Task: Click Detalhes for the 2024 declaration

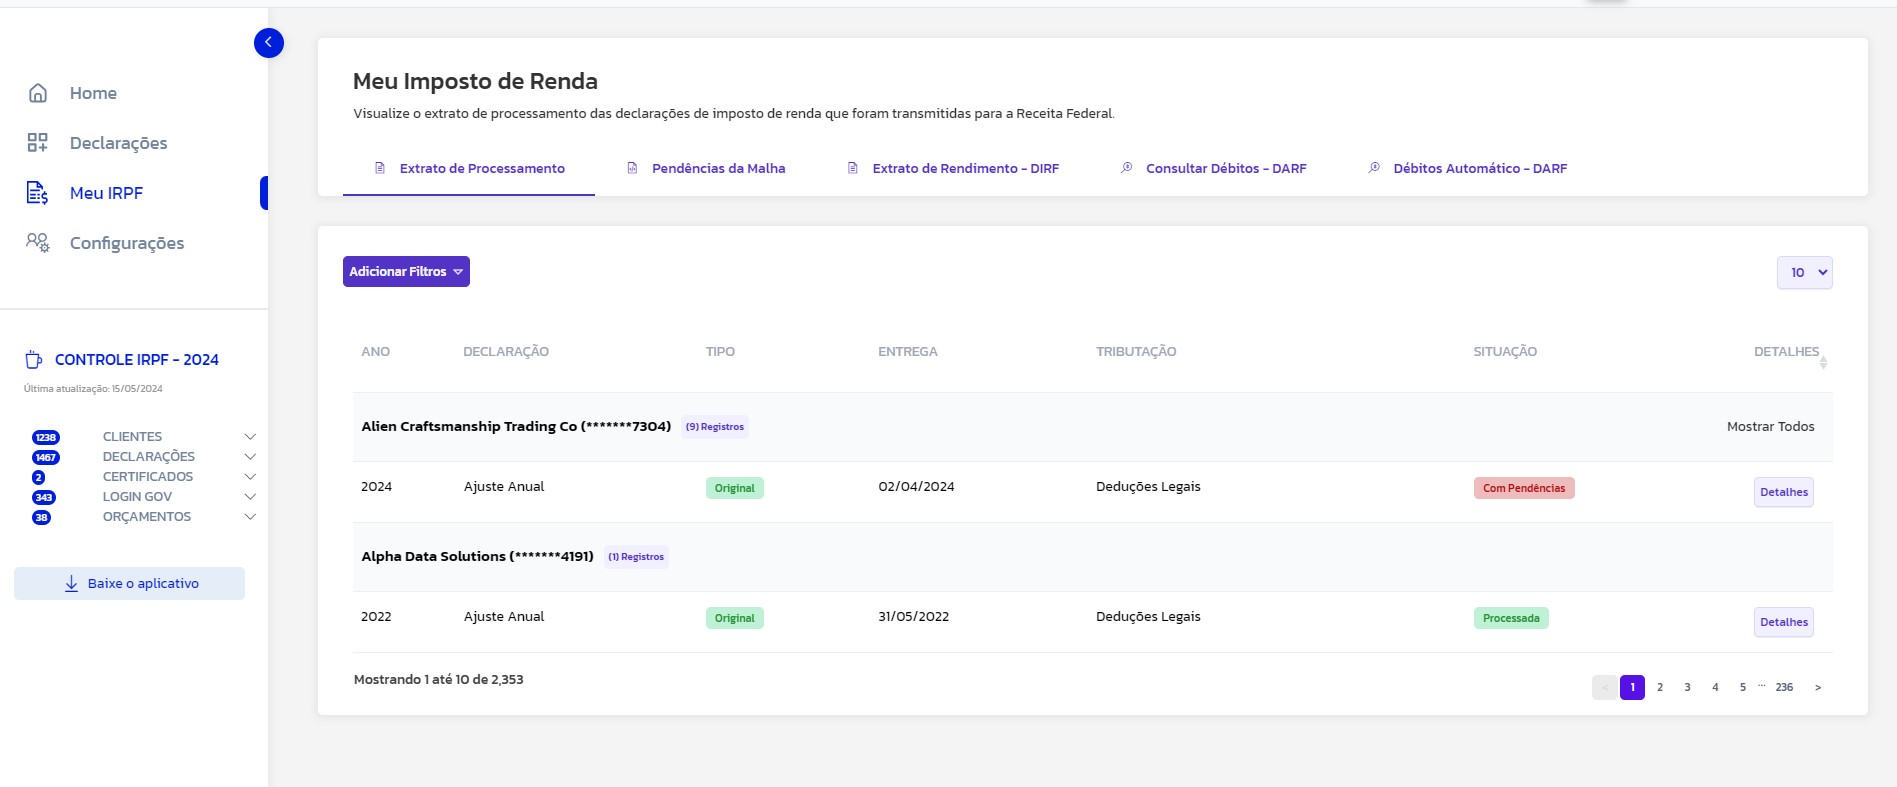Action: tap(1783, 492)
